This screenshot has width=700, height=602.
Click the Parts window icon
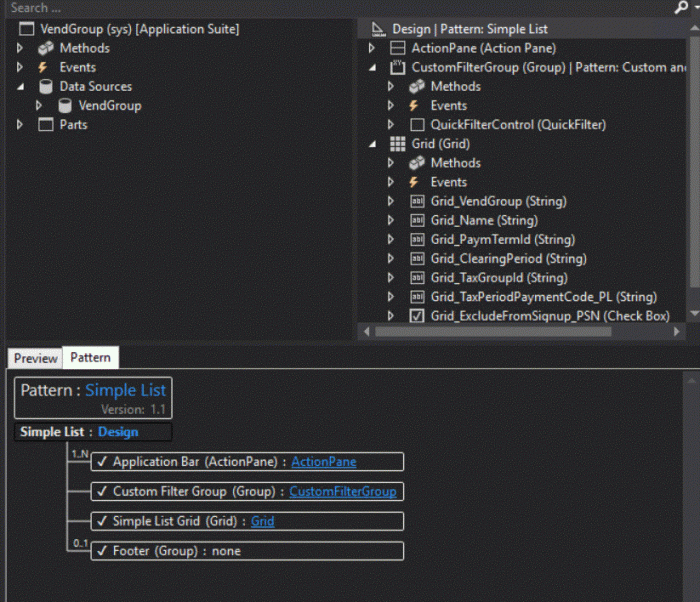click(46, 125)
